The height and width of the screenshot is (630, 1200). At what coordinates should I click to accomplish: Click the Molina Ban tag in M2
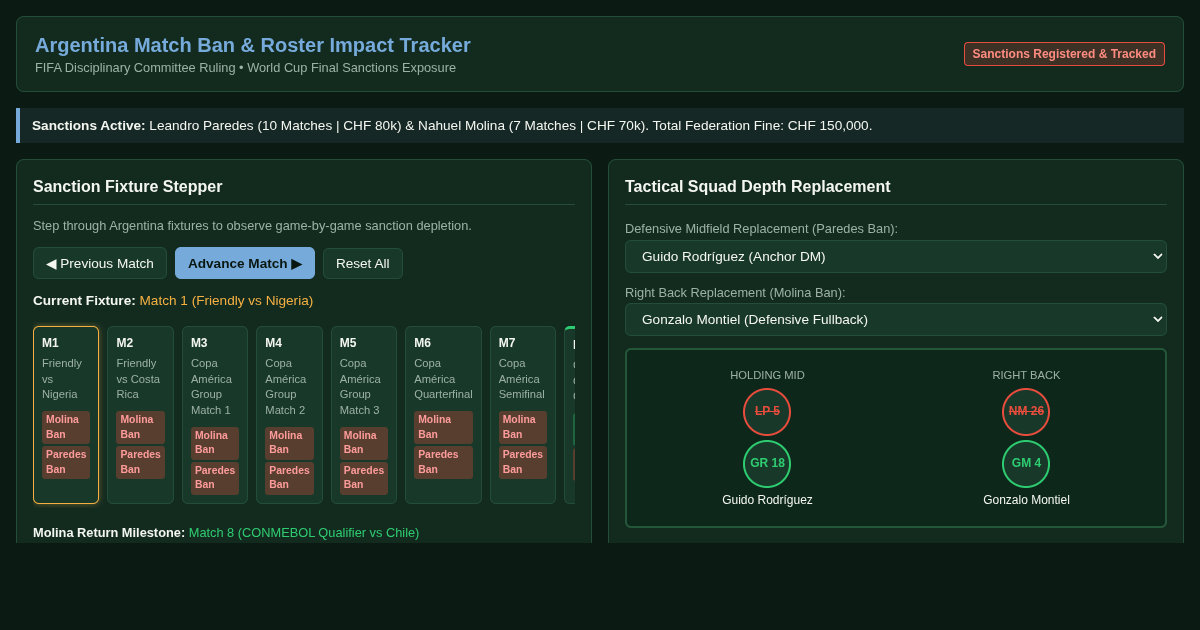coord(140,427)
